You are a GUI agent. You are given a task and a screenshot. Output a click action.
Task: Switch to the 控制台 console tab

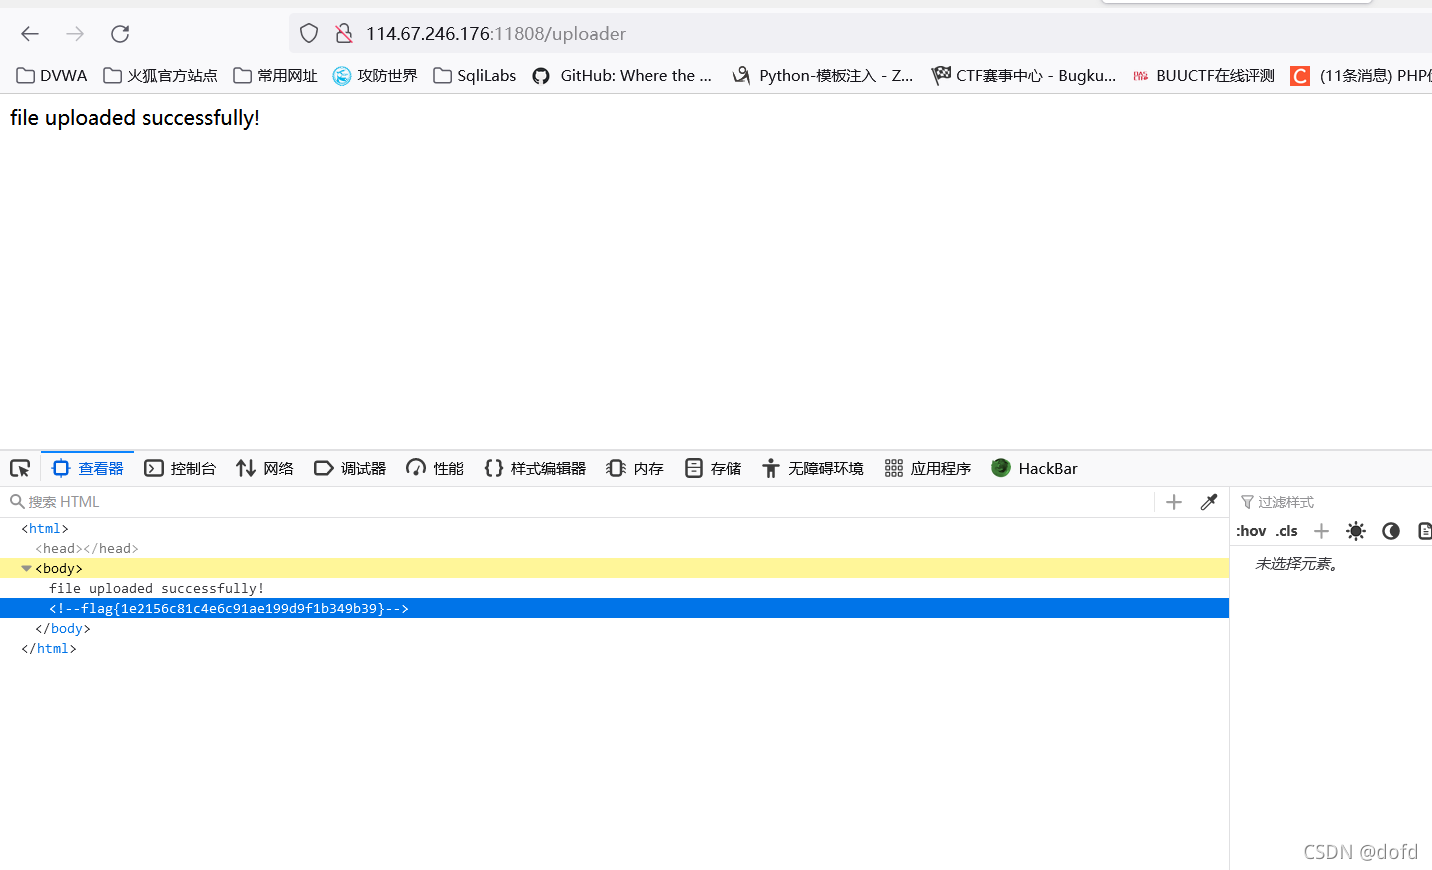tap(180, 469)
